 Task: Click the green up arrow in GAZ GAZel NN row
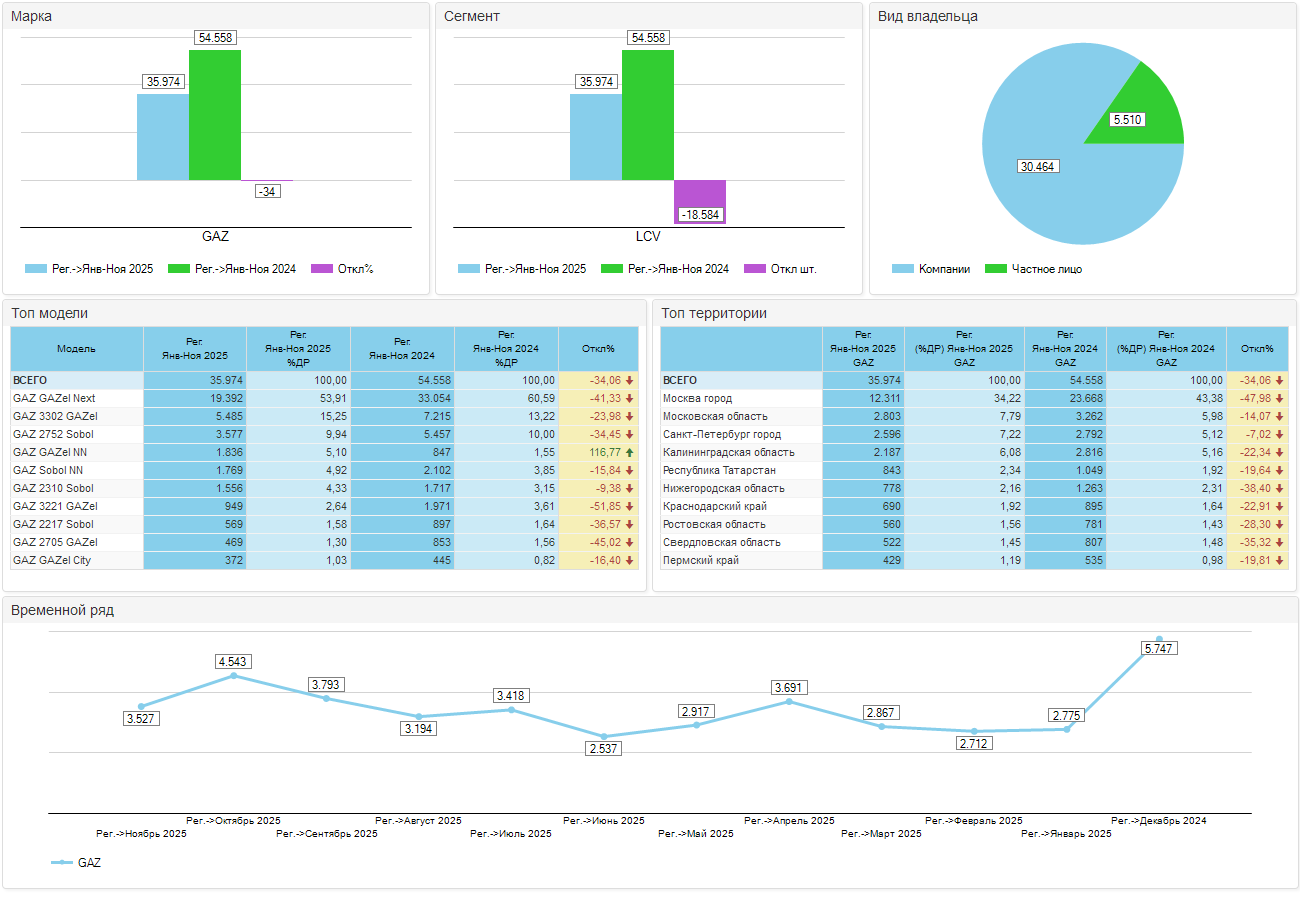click(630, 453)
